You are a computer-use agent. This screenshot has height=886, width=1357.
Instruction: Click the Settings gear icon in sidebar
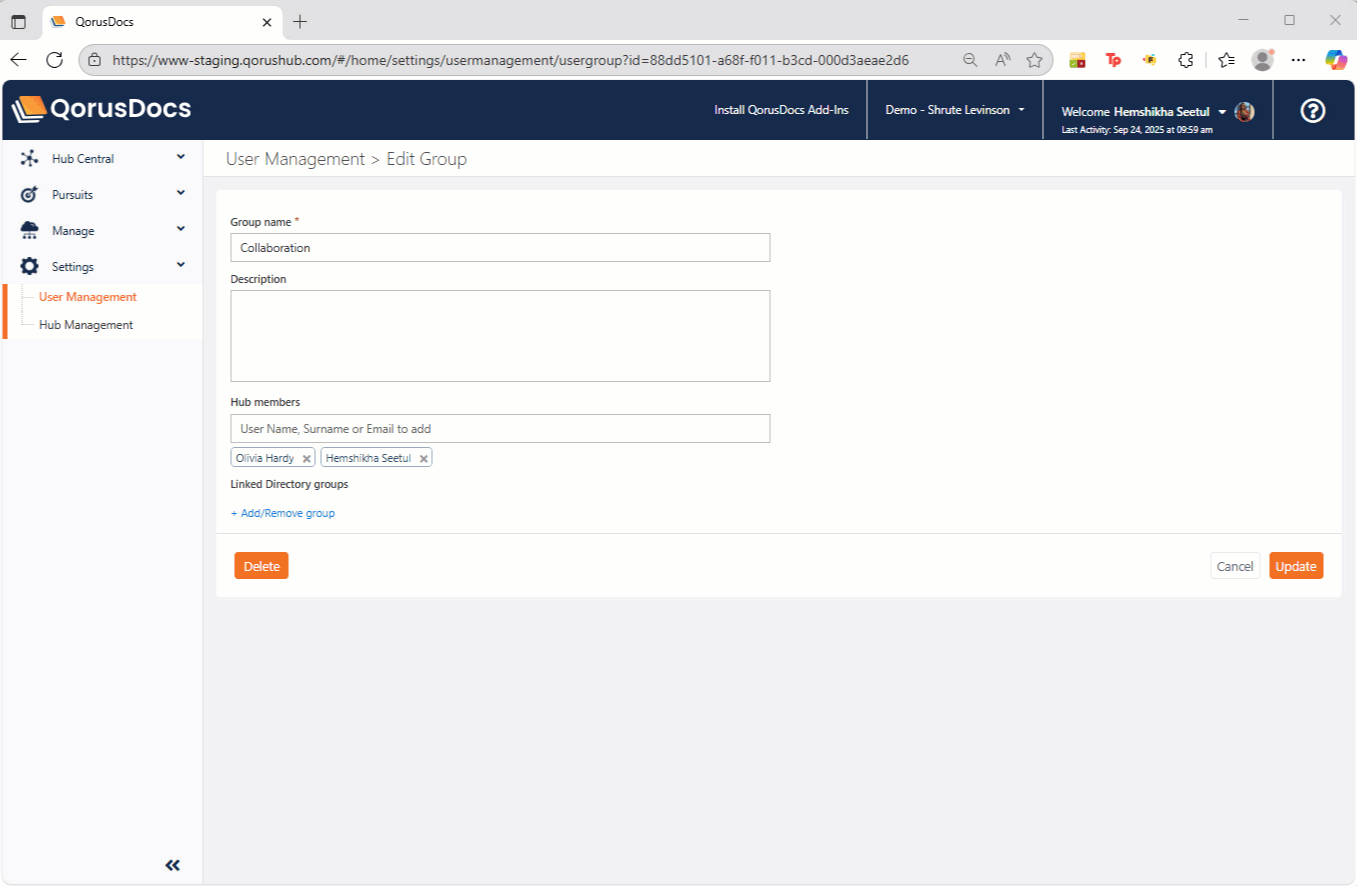tap(28, 266)
